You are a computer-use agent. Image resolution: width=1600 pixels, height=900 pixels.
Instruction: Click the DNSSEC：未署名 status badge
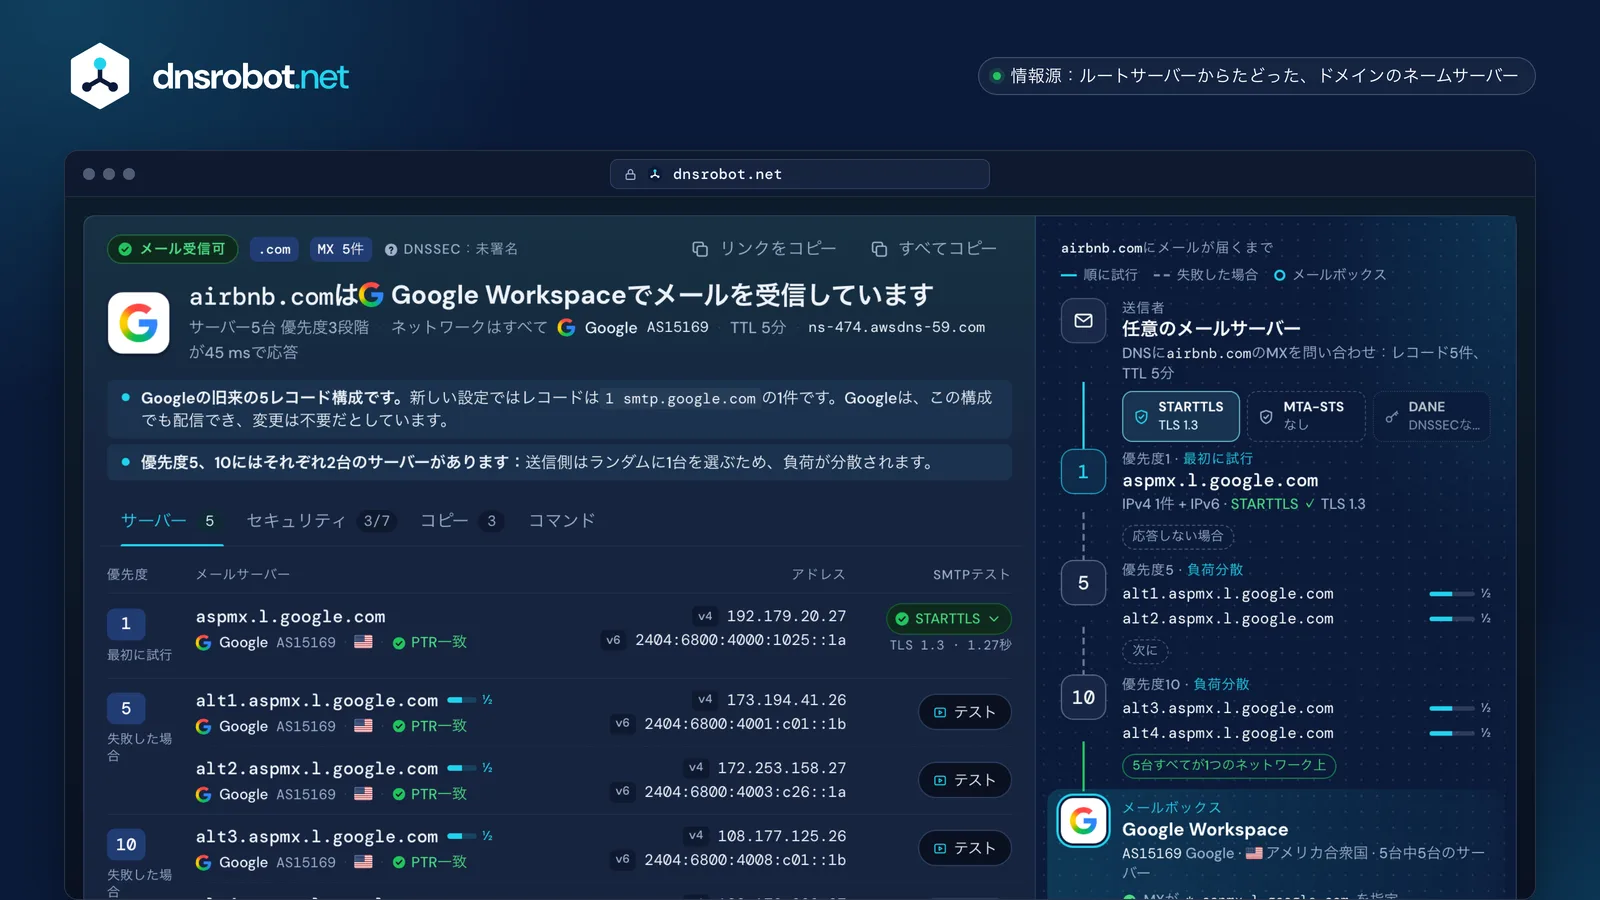pos(451,249)
